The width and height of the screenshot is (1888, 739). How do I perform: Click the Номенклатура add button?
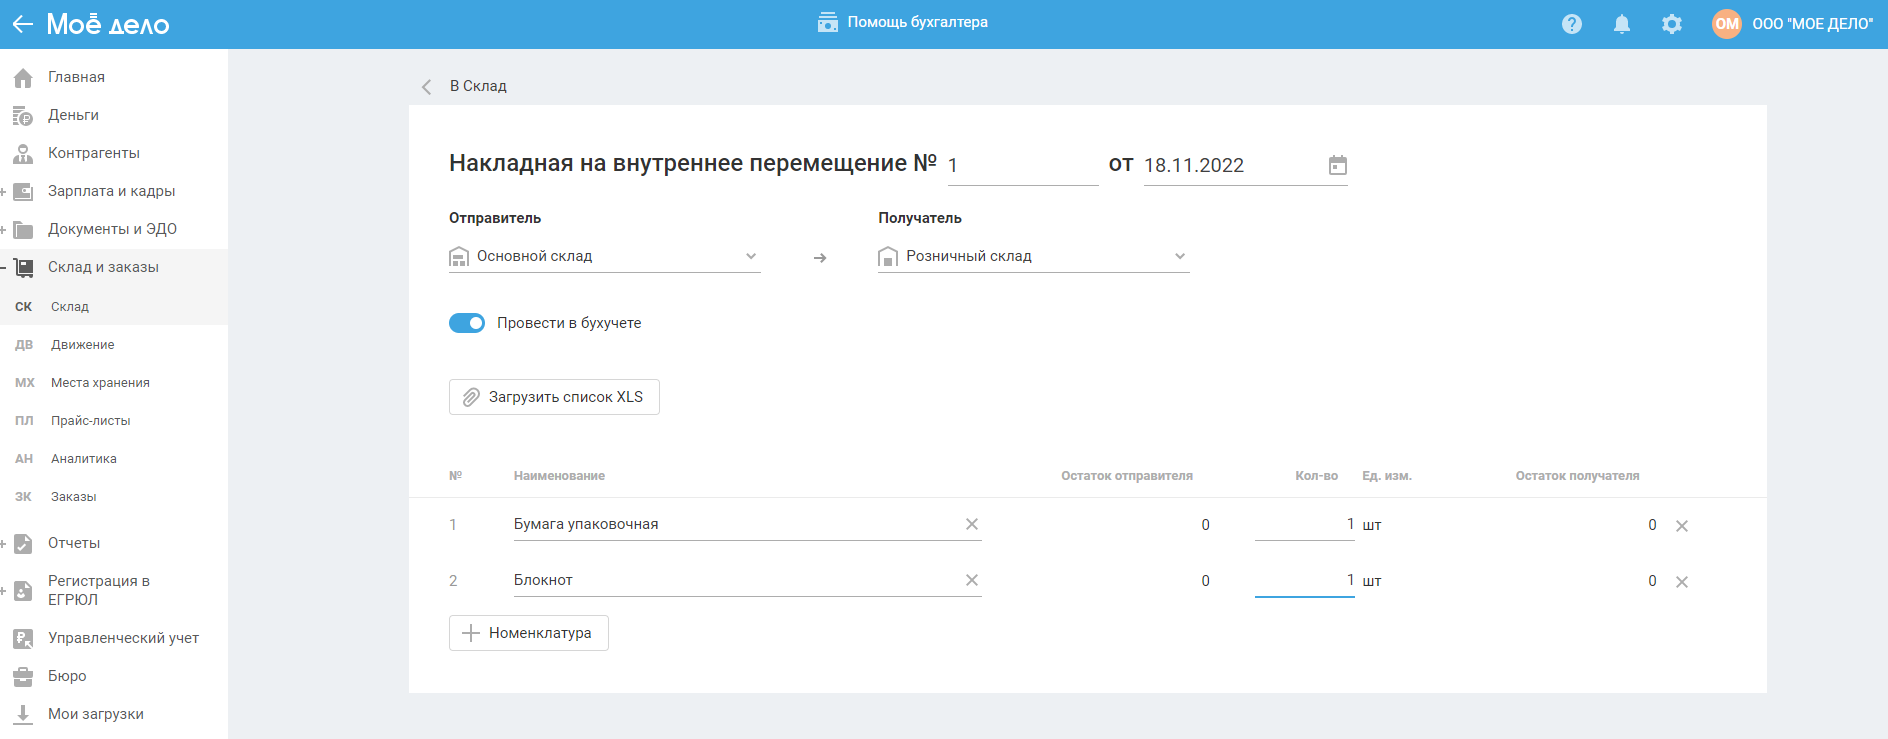pos(528,633)
